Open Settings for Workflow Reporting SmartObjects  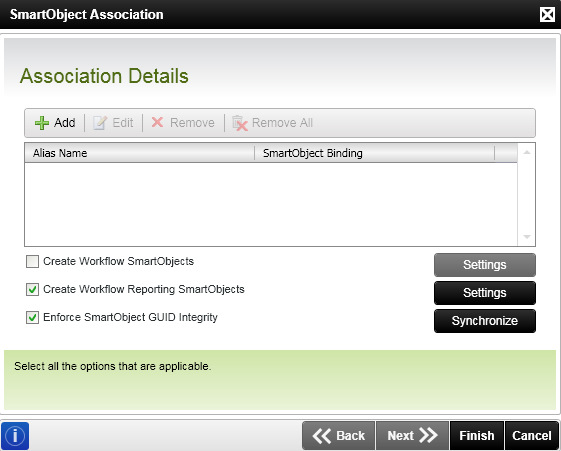pyautogui.click(x=485, y=293)
